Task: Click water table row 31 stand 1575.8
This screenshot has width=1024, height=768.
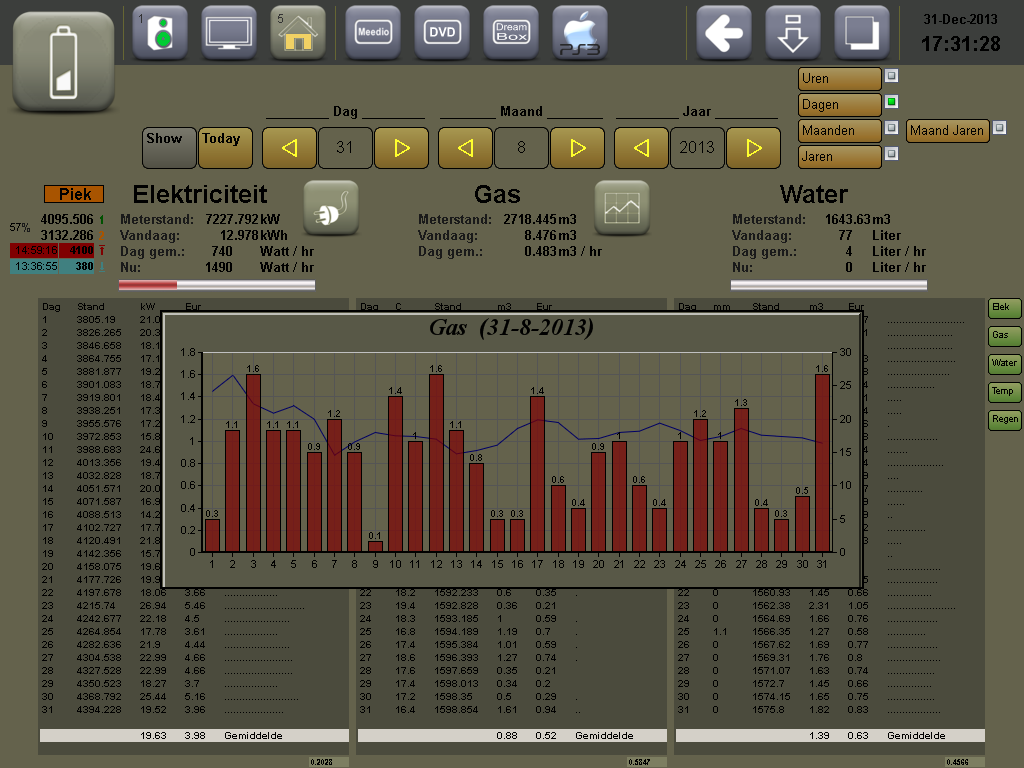Action: click(x=769, y=710)
